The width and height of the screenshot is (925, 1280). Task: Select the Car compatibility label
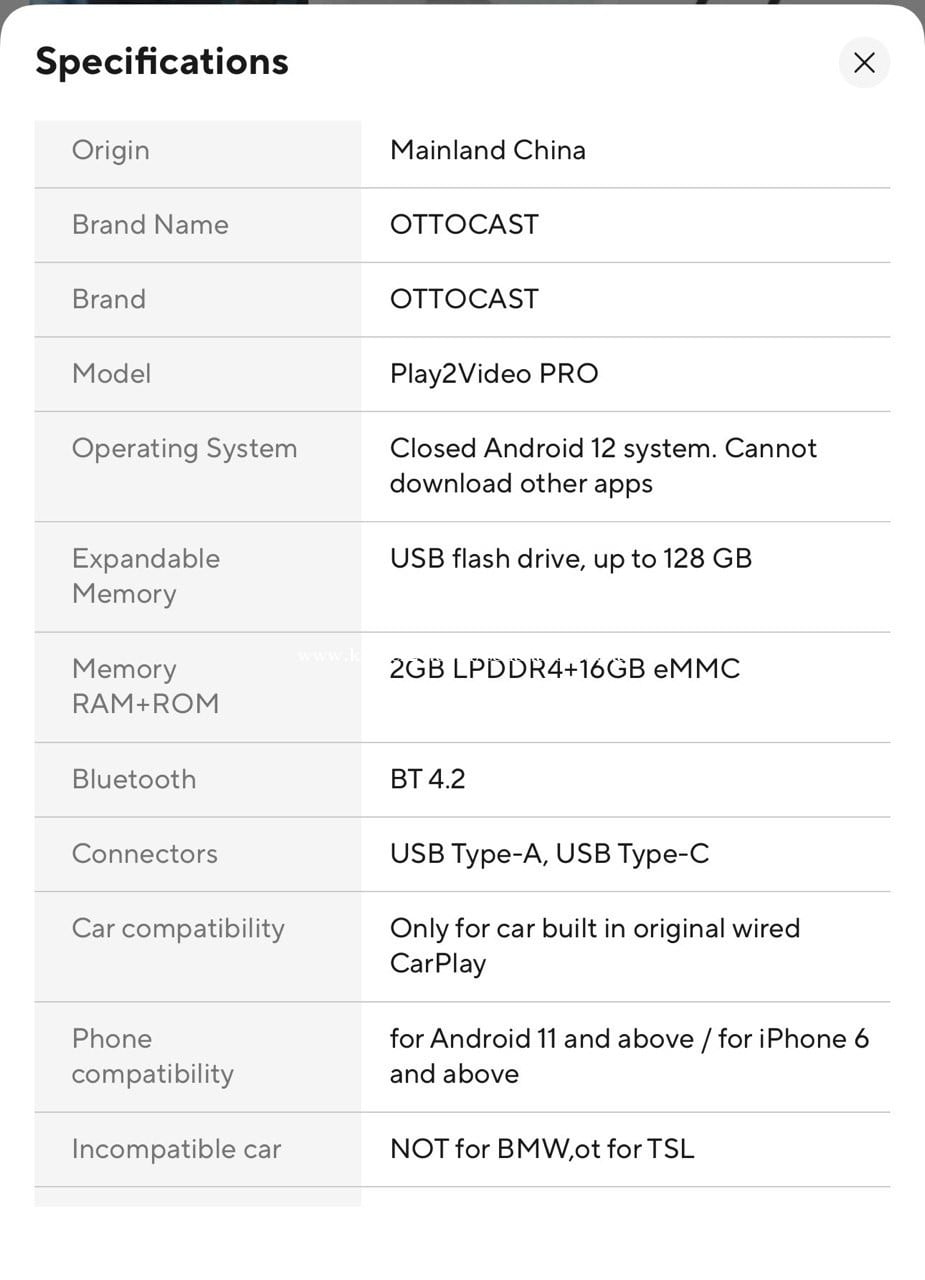(178, 928)
